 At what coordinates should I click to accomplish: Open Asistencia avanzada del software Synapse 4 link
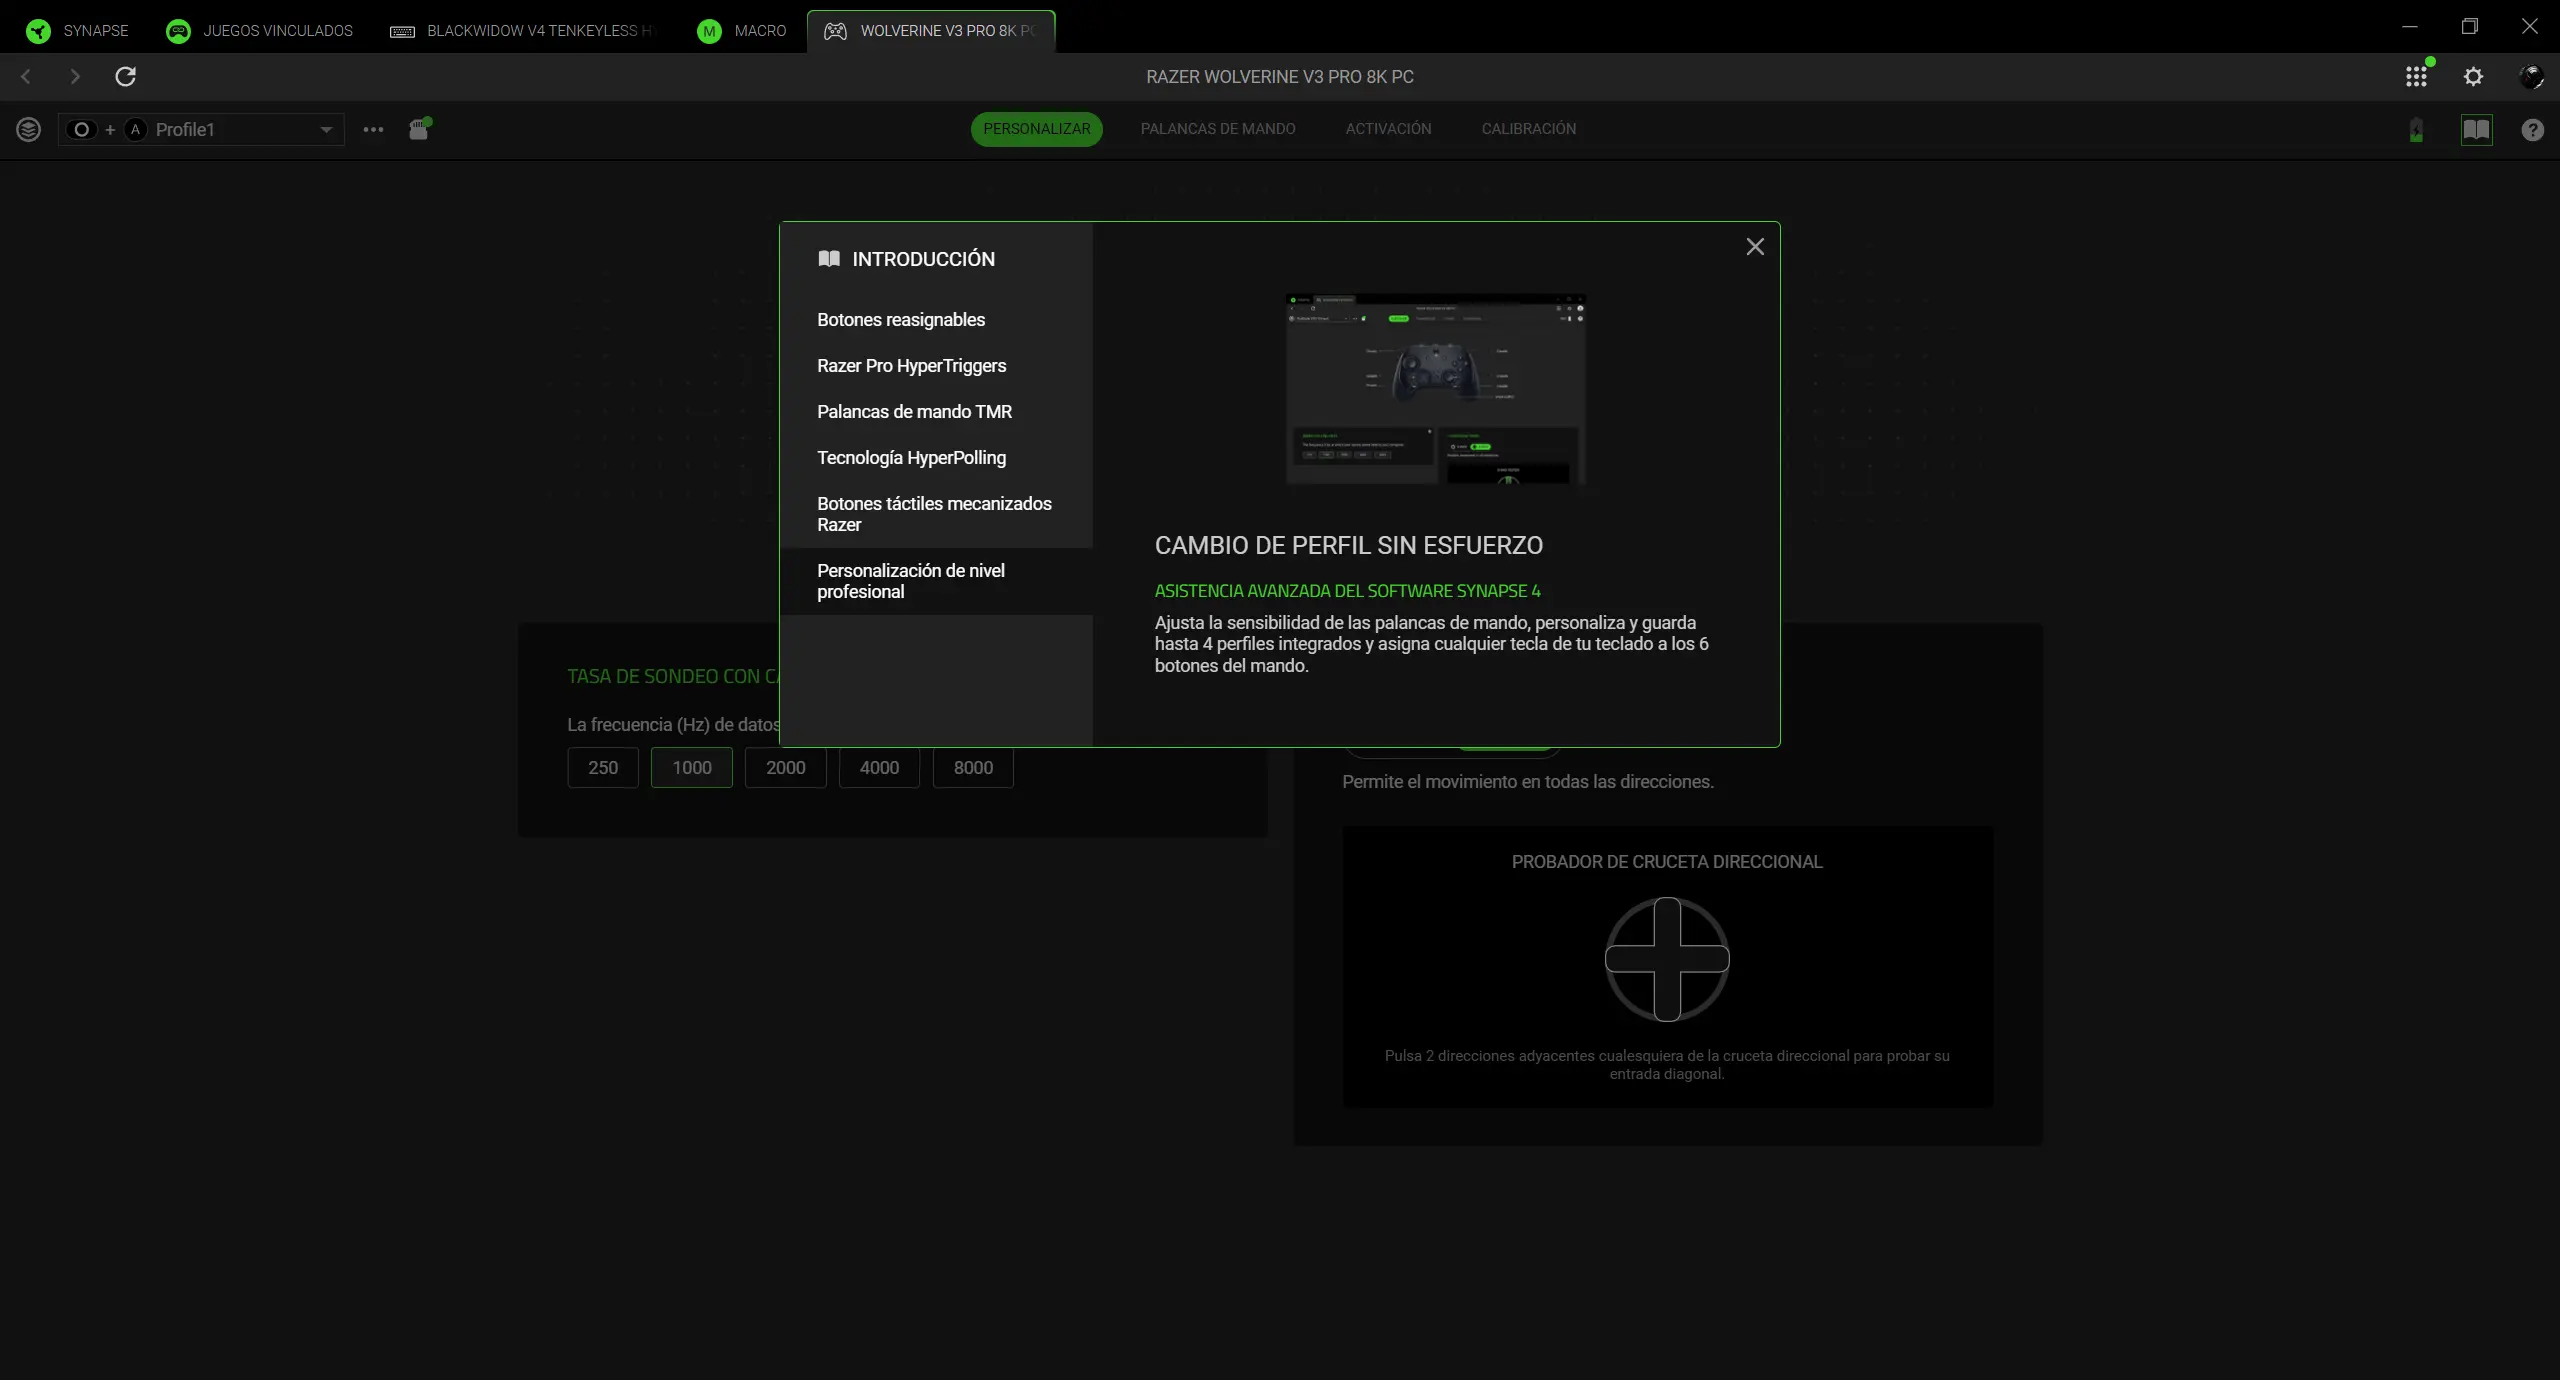tap(1347, 590)
